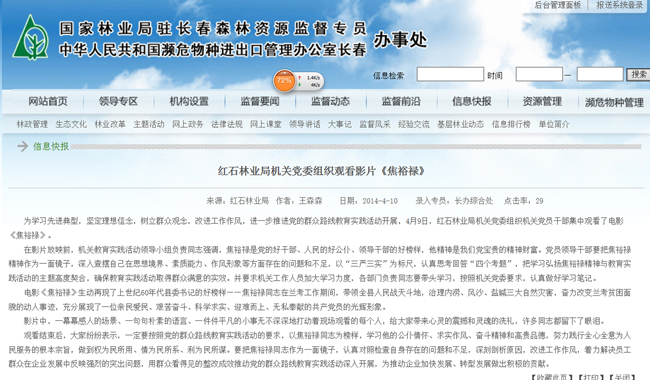The height and width of the screenshot is (380, 650).
Task: Select 基层林业动态 submenu link
Action: (461, 124)
